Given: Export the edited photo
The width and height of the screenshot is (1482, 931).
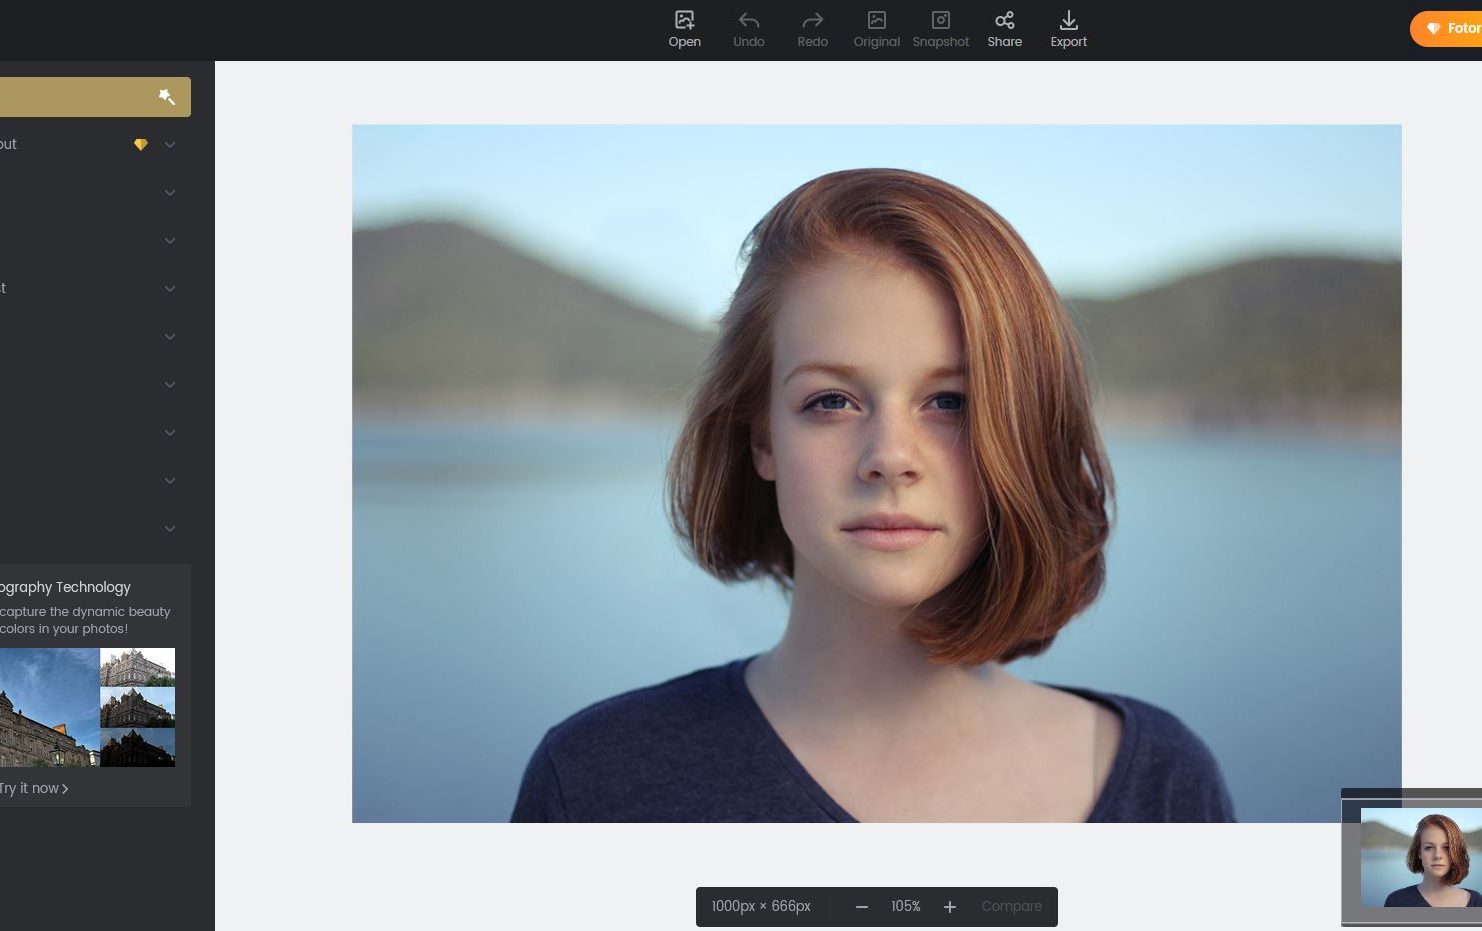Looking at the screenshot, I should point(1068,29).
